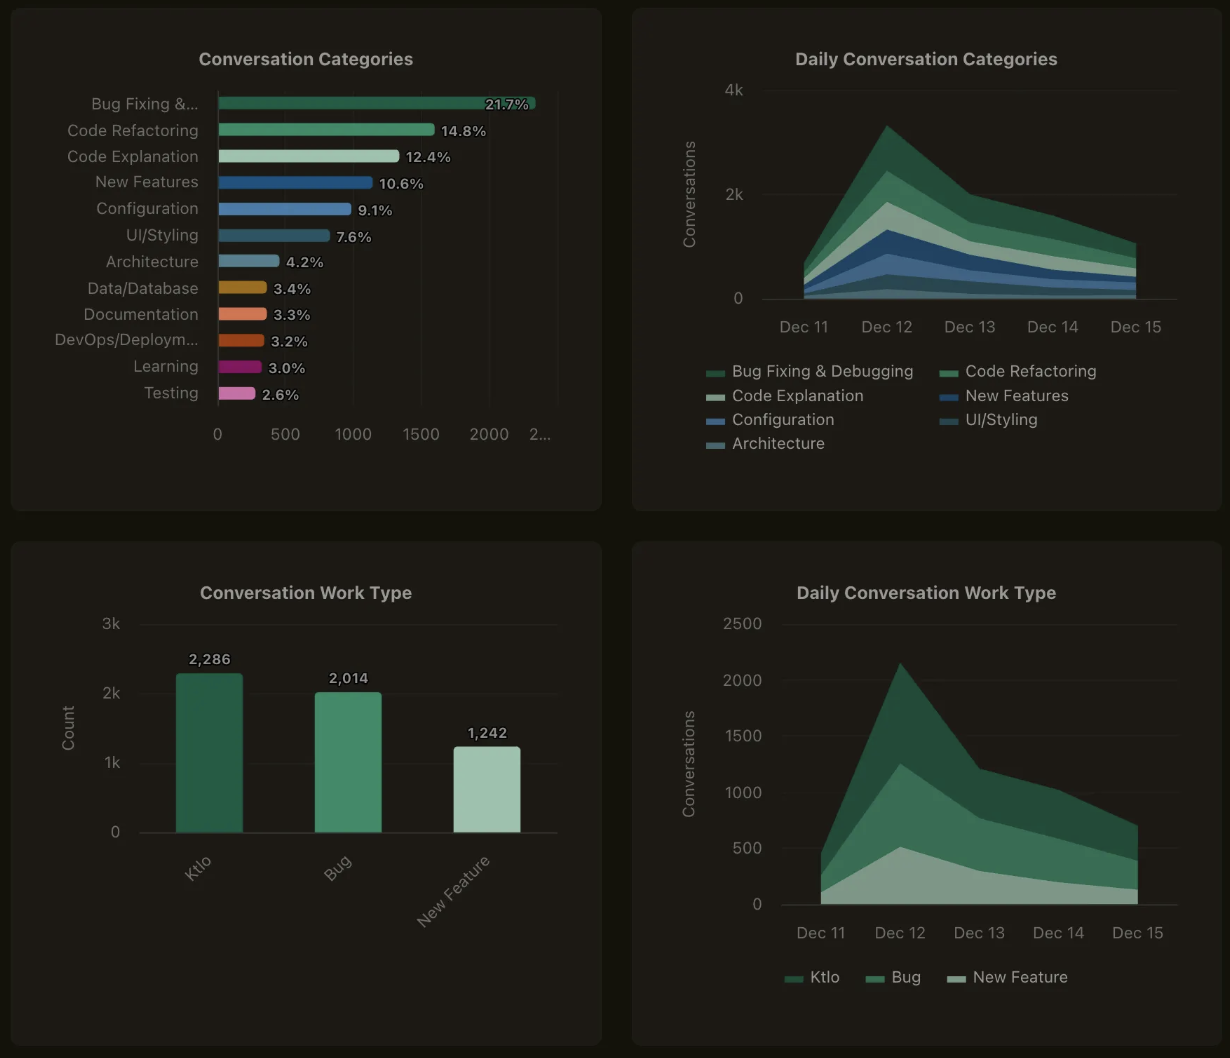Click the Bug Fixing 21.7% bar
This screenshot has height=1058, width=1230.
tap(377, 103)
